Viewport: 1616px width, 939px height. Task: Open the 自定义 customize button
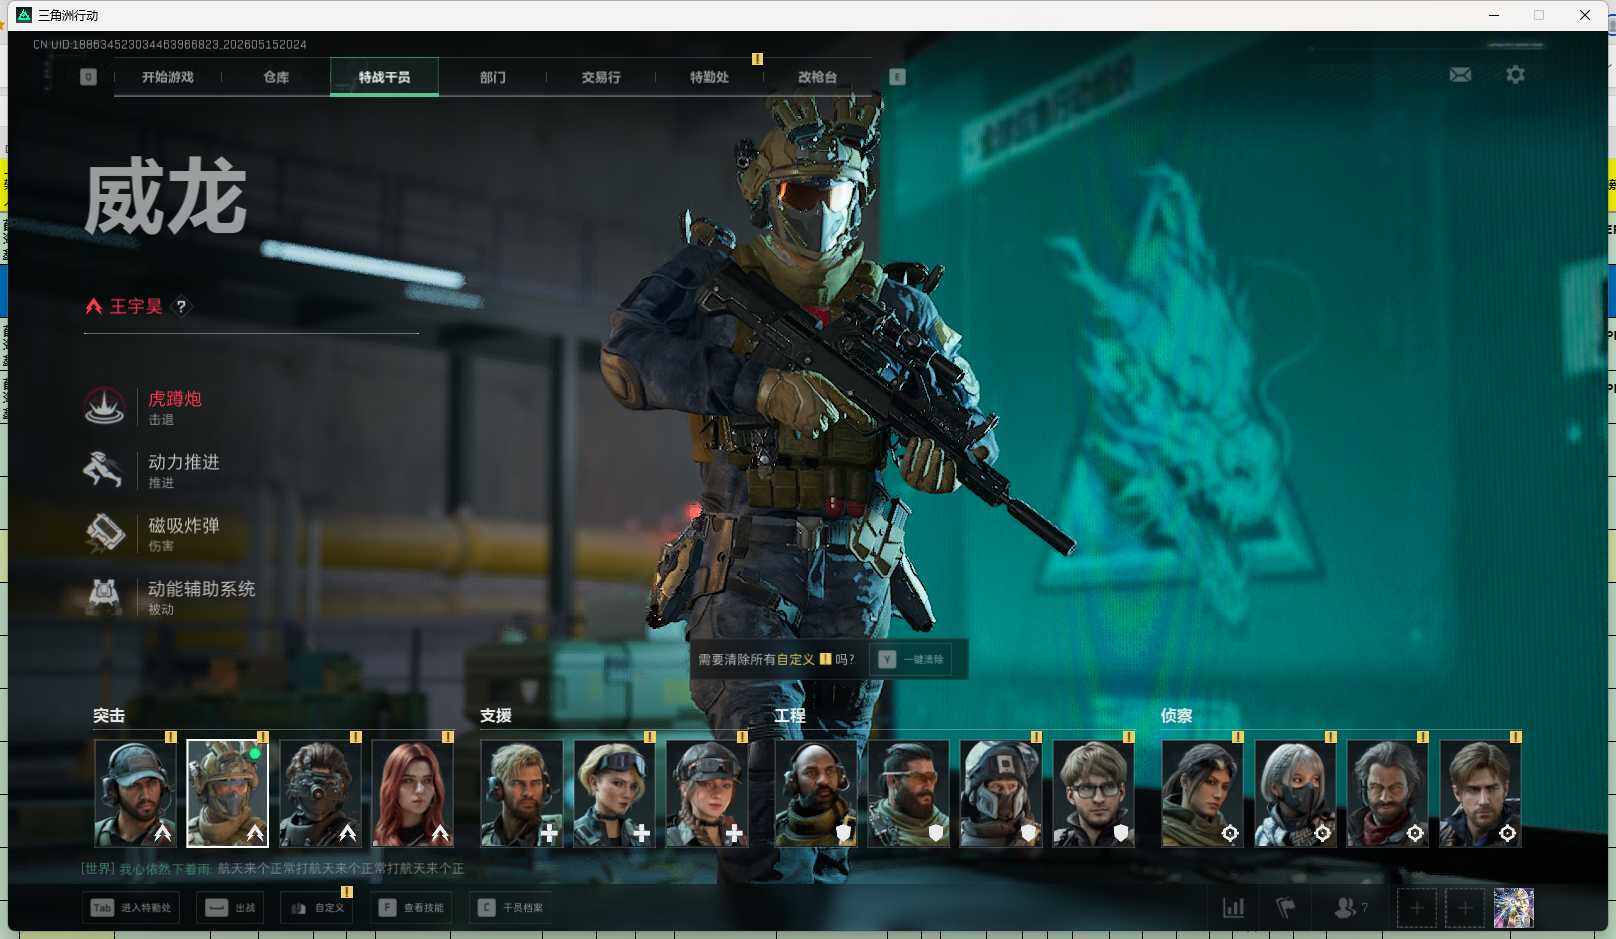[x=317, y=908]
